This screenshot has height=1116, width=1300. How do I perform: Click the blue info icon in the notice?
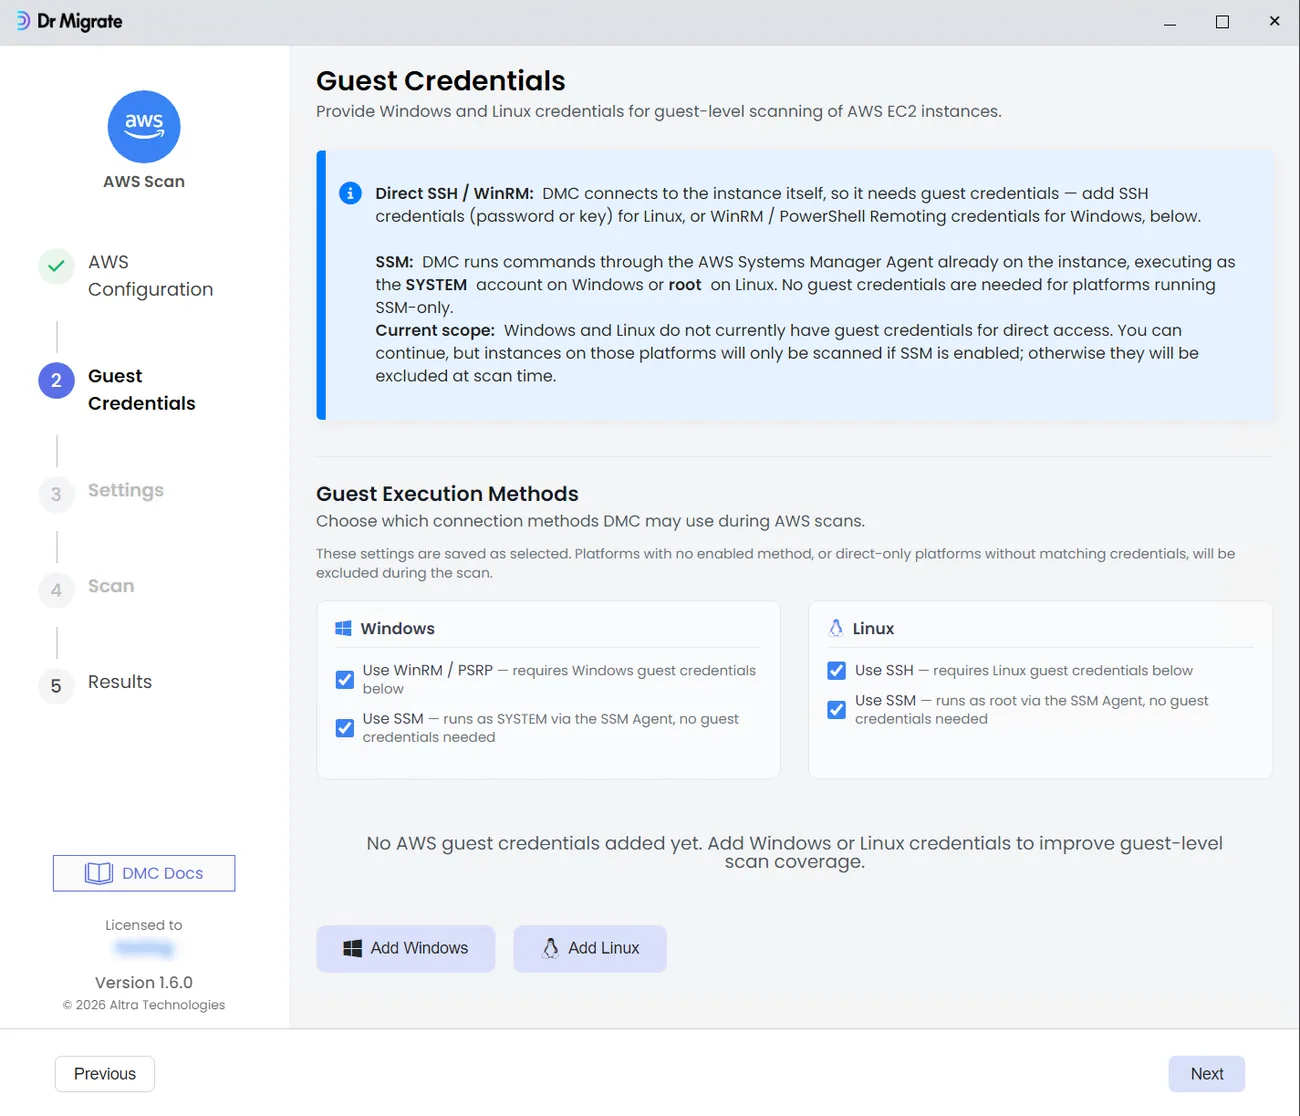(350, 193)
